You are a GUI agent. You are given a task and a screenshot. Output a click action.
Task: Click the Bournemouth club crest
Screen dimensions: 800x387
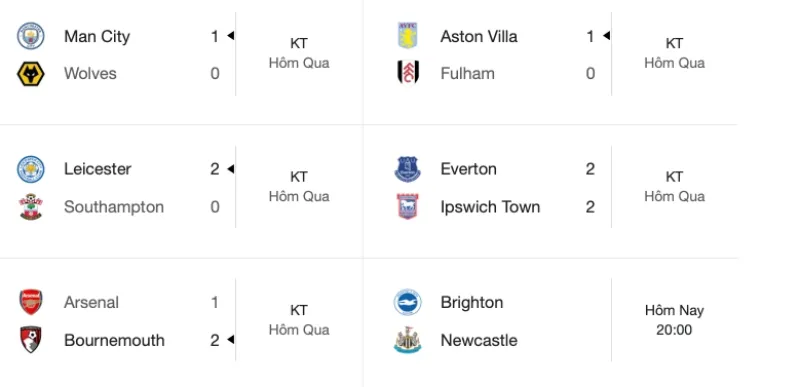31,340
